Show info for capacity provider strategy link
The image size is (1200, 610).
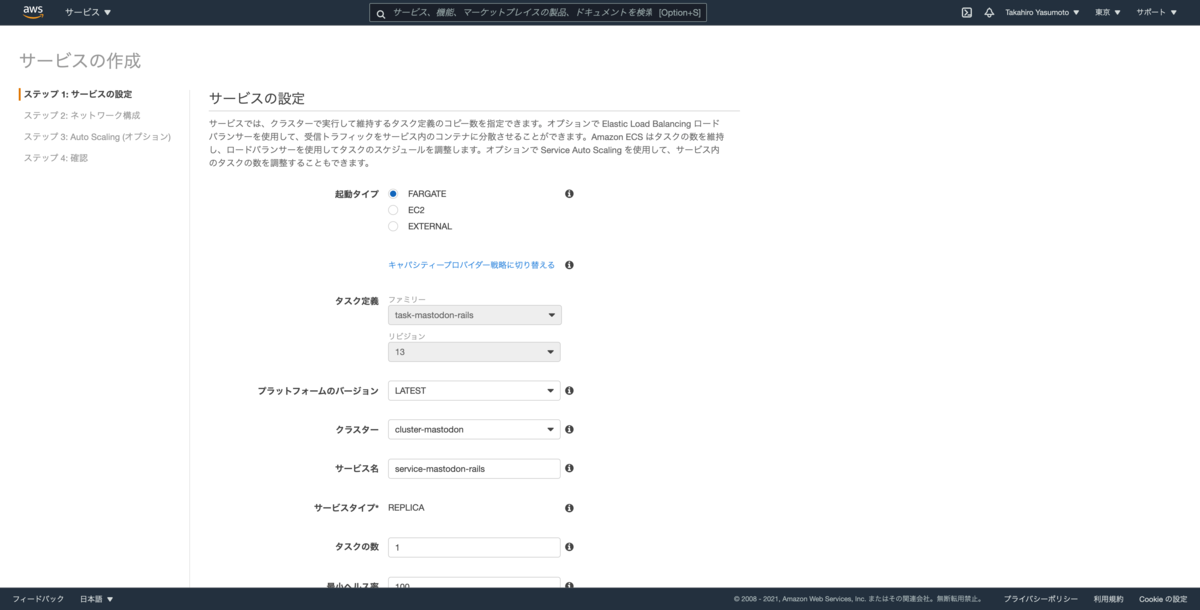(569, 265)
